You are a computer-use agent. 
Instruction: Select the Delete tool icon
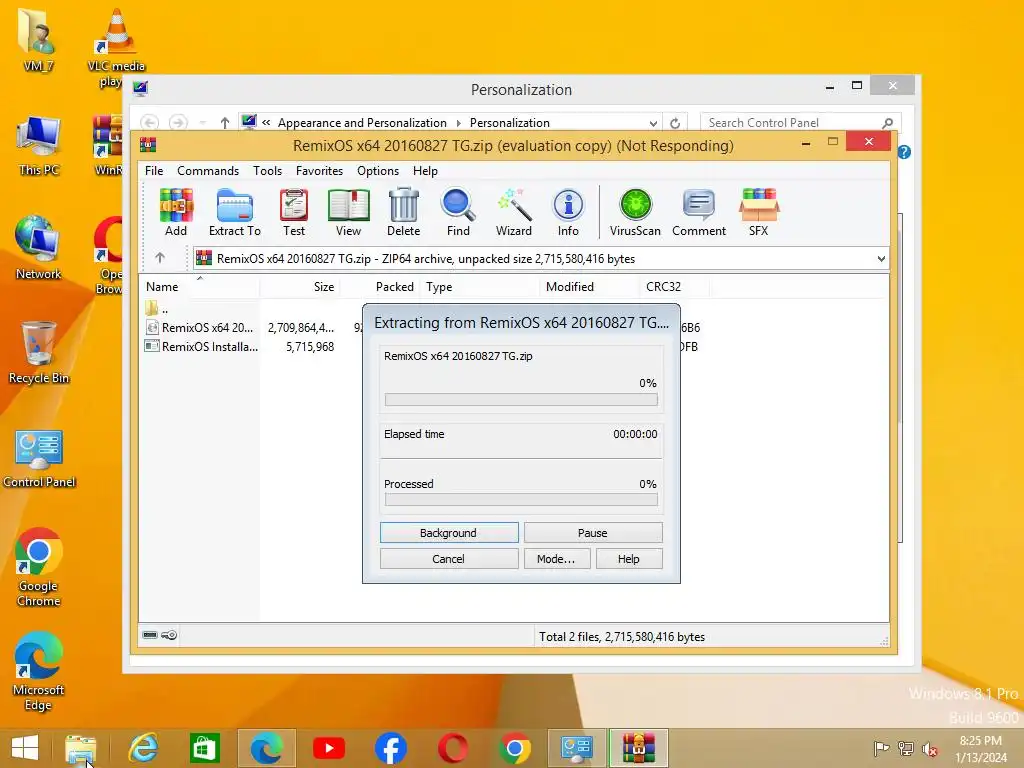point(404,212)
